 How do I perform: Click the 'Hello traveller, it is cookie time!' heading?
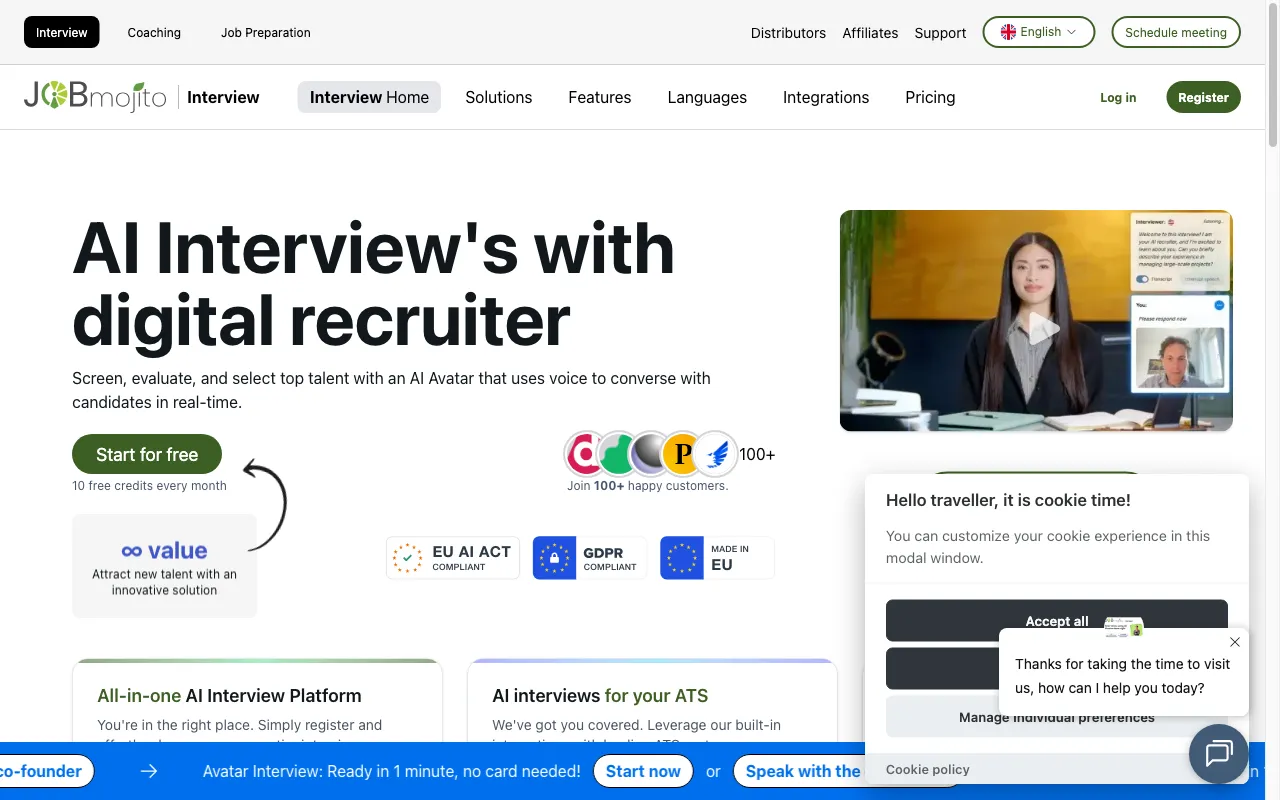[1008, 500]
